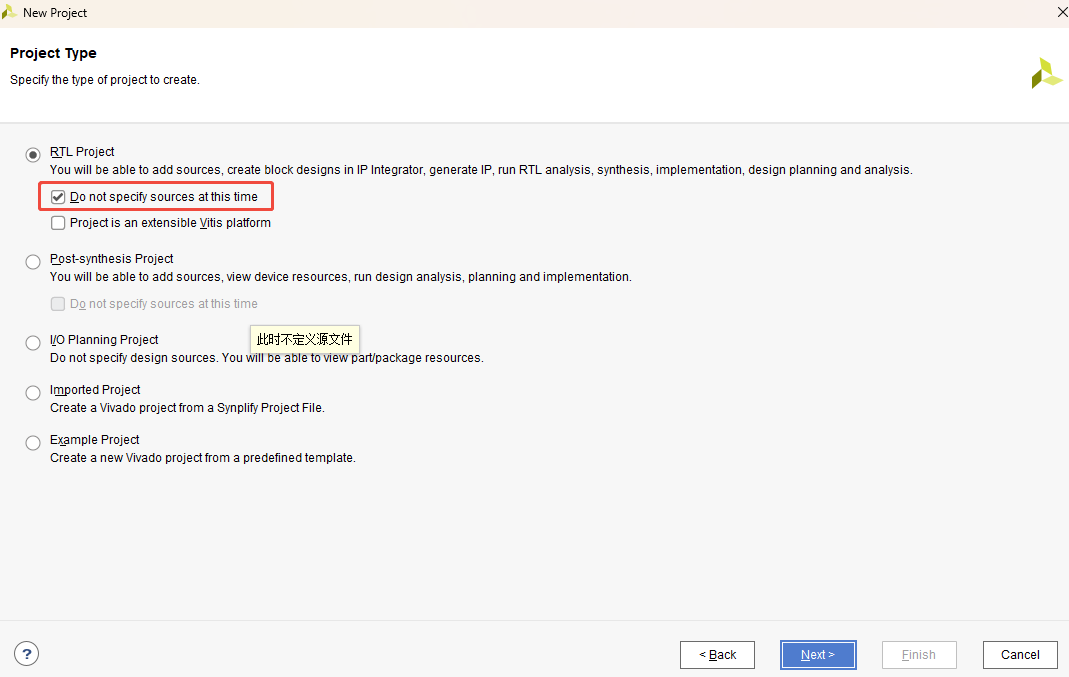This screenshot has width=1069, height=677.
Task: Select the Post-synthesis Project option
Action: pyautogui.click(x=33, y=262)
